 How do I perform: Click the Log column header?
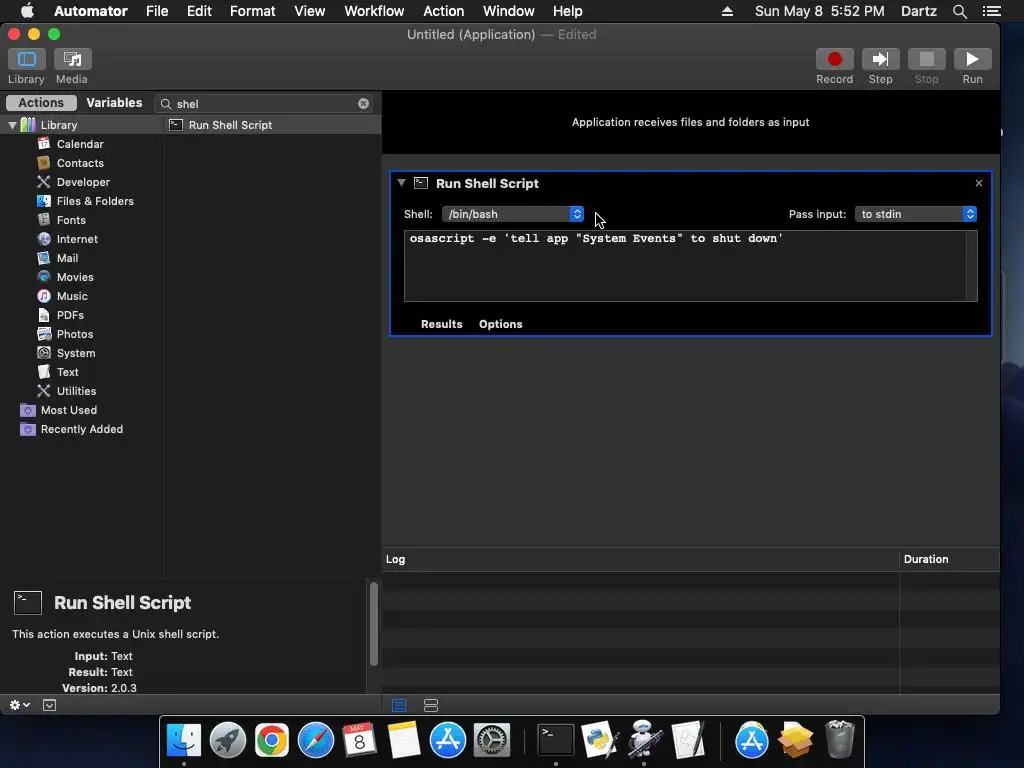pyautogui.click(x=640, y=559)
